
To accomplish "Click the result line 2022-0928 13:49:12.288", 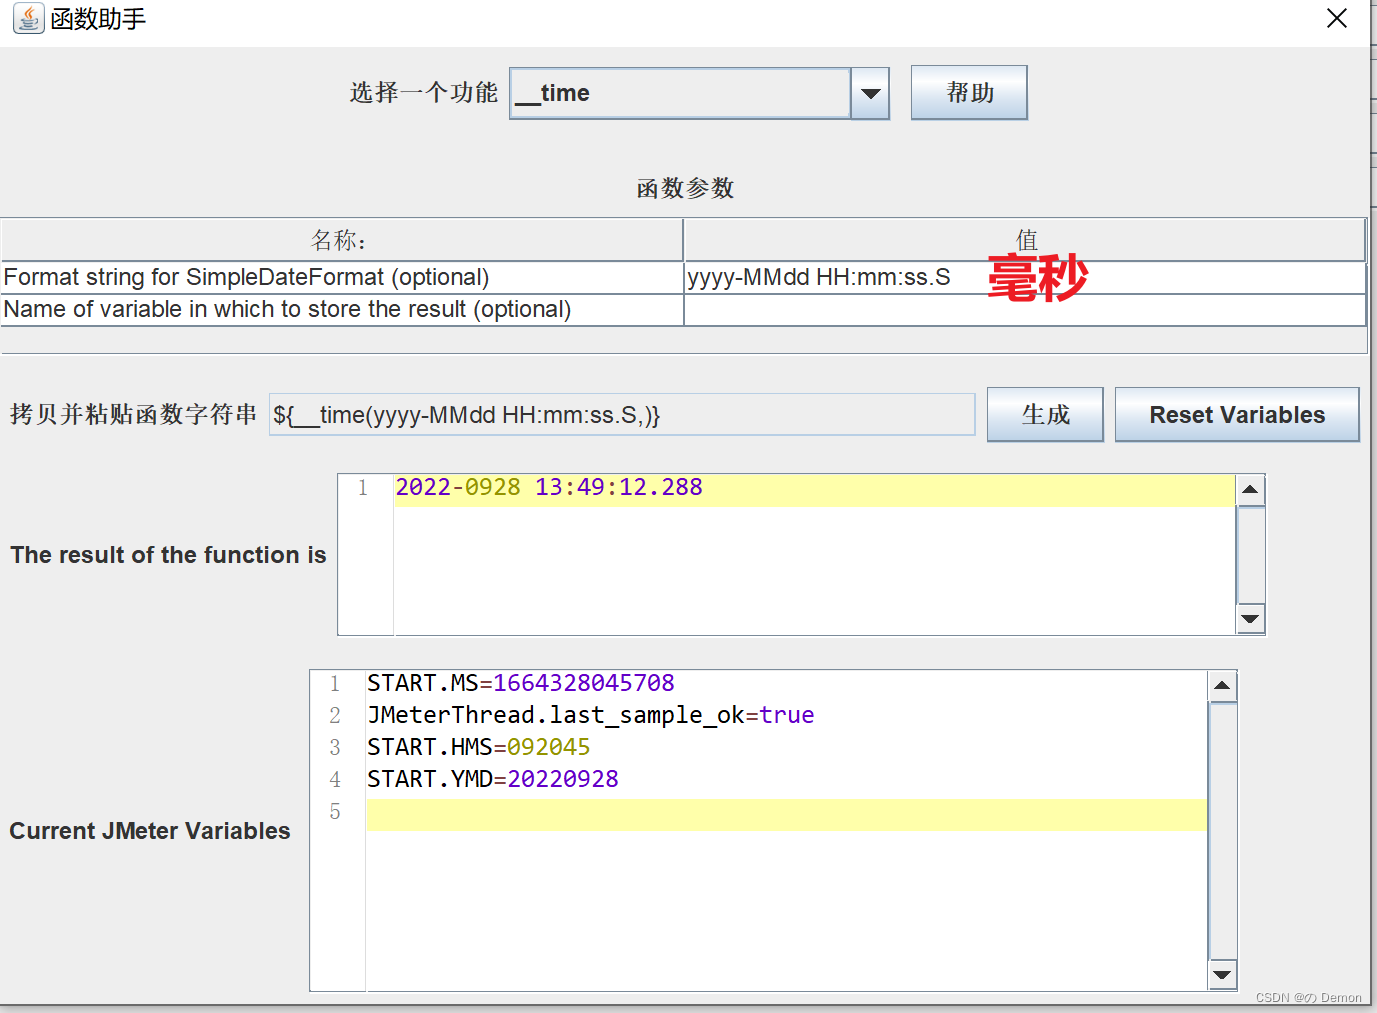I will pos(549,487).
